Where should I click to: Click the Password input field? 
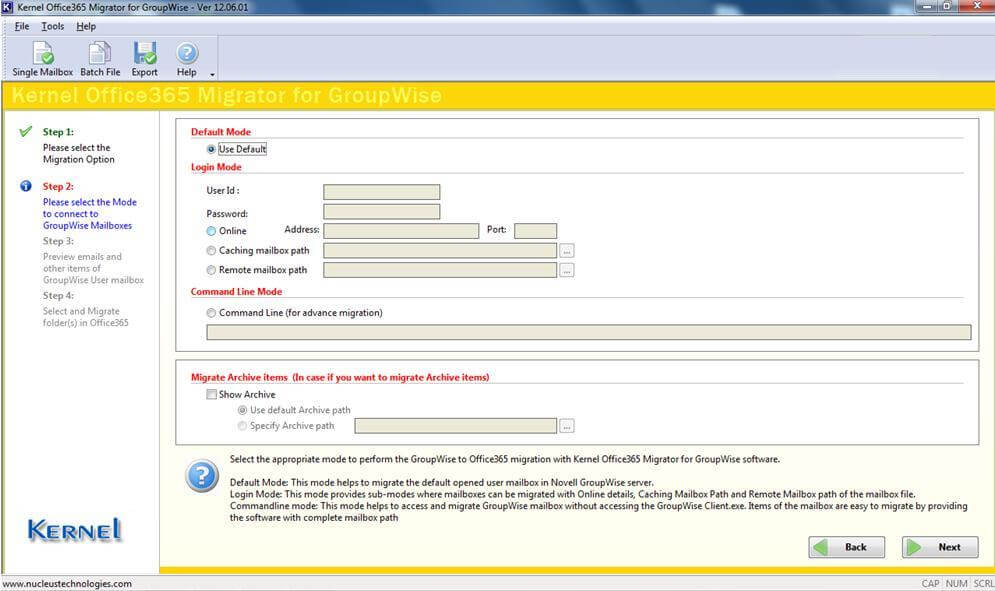pyautogui.click(x=381, y=211)
